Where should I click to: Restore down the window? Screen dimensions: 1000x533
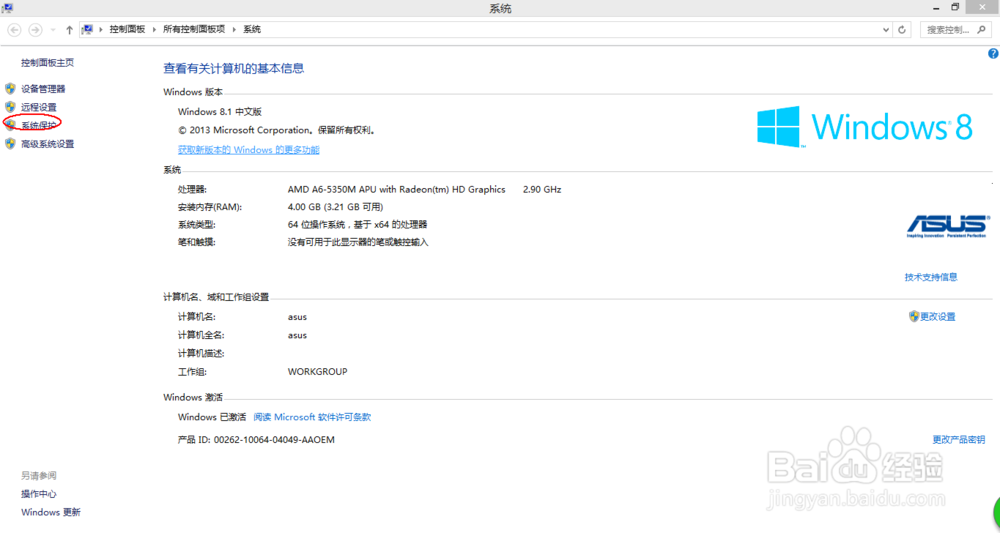pos(955,7)
